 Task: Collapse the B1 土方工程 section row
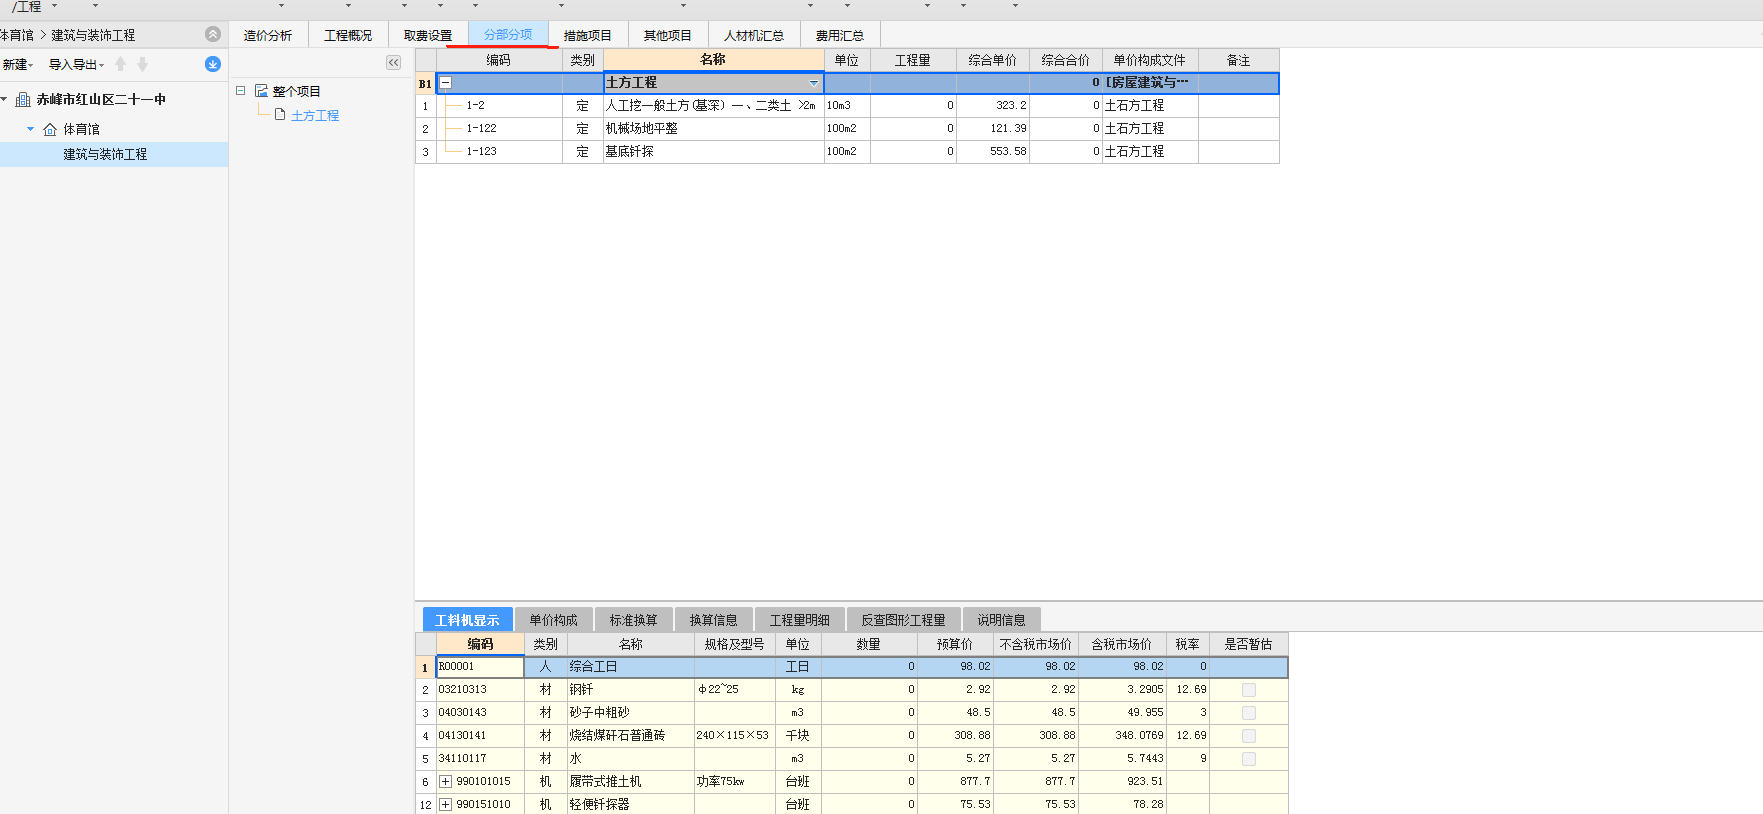(x=446, y=83)
